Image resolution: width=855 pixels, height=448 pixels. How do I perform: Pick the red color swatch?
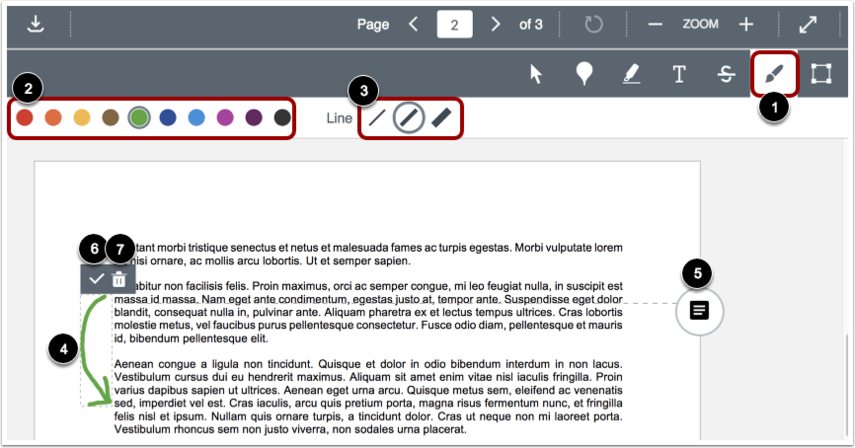coord(25,117)
